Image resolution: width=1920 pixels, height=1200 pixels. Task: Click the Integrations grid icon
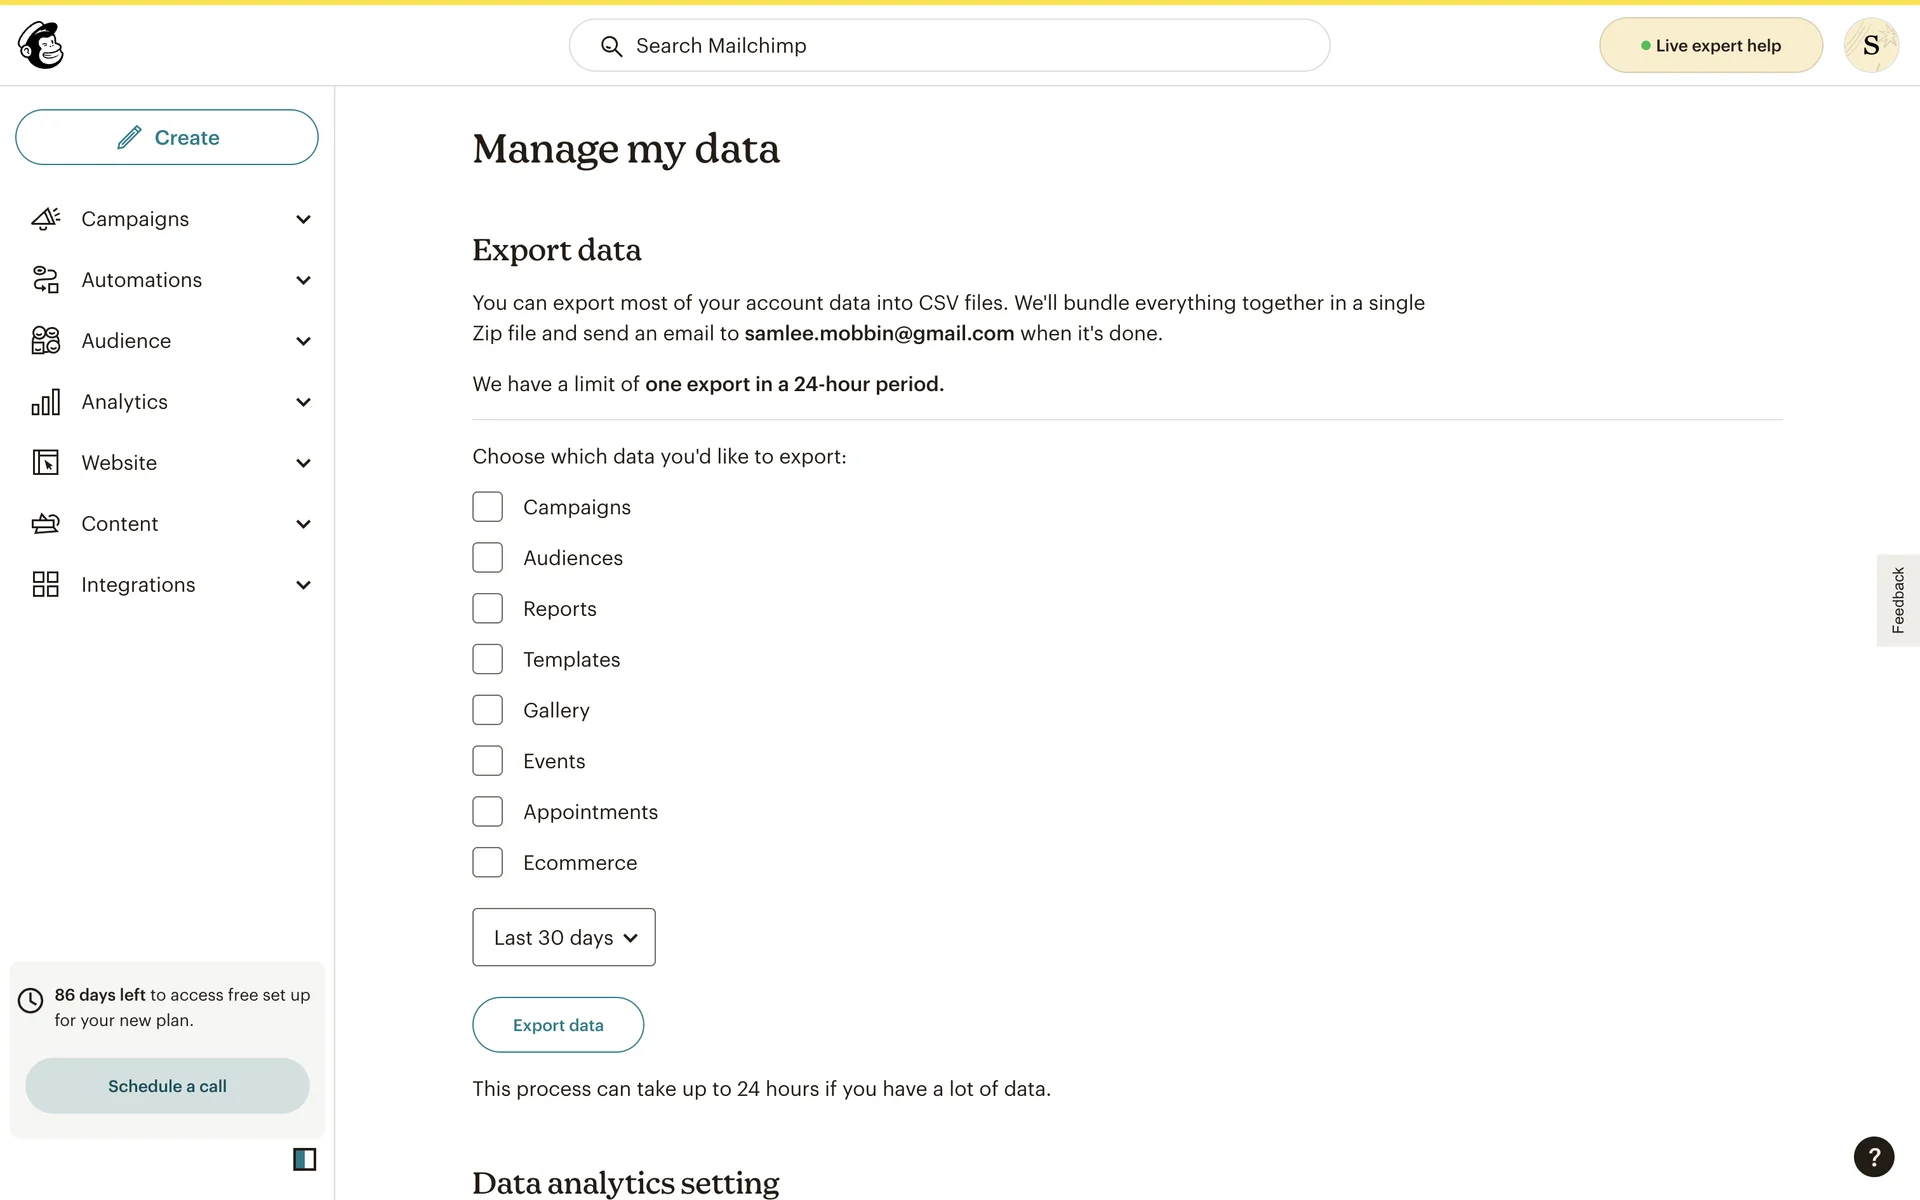[46, 585]
